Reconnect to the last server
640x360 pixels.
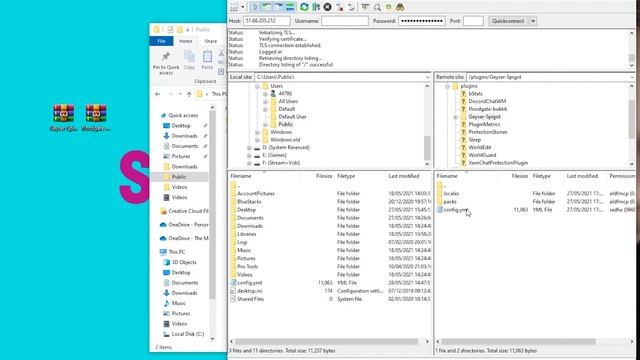click(351, 7)
